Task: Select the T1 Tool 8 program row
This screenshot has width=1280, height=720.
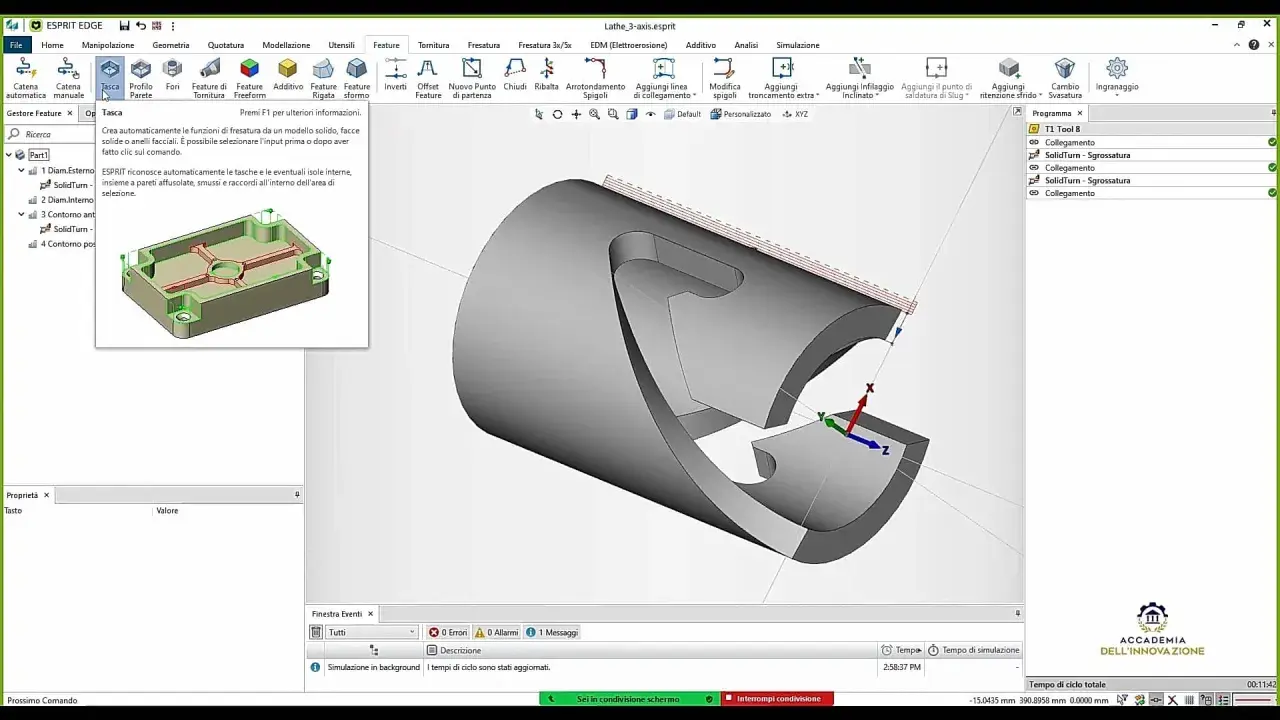Action: (1152, 129)
